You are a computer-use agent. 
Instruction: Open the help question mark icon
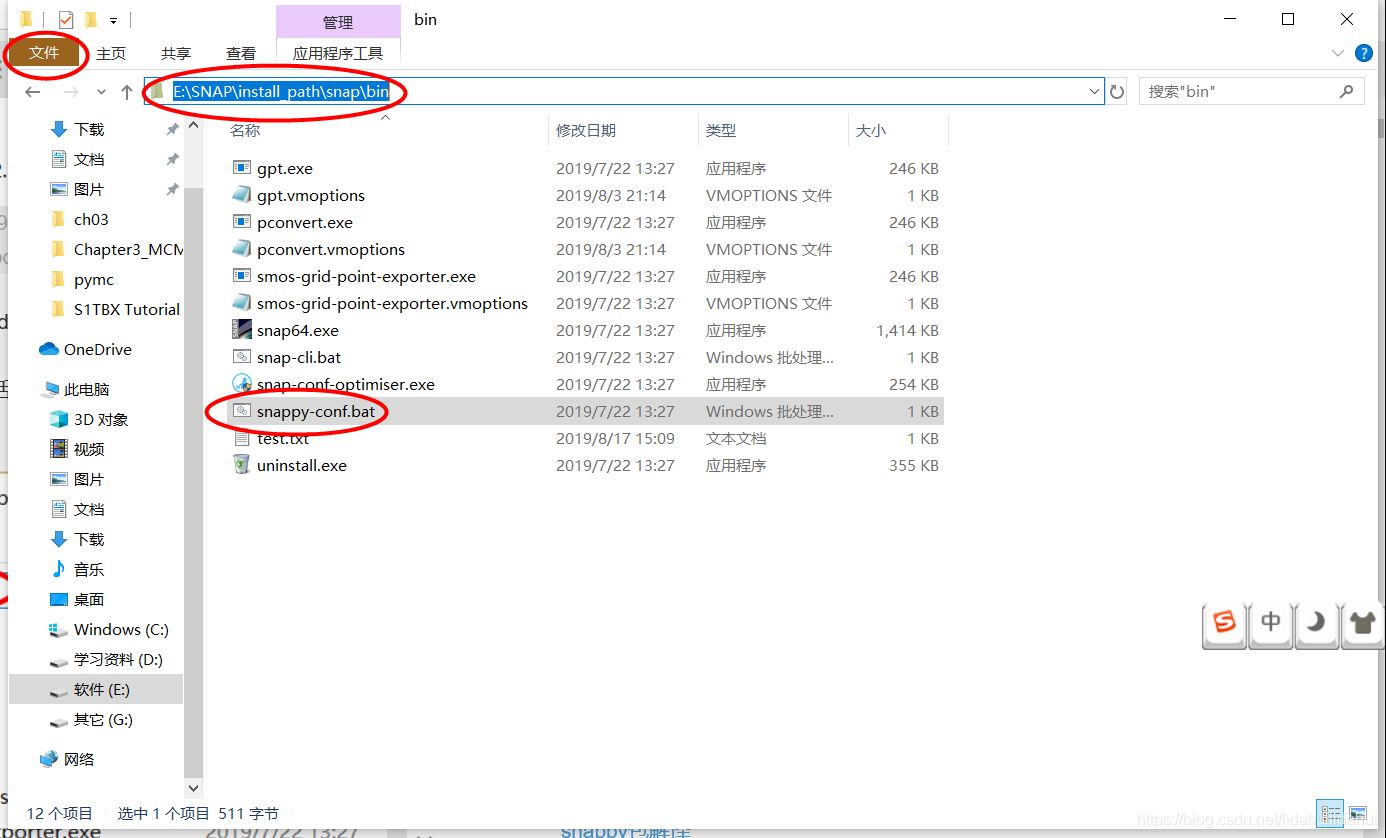click(x=1363, y=53)
